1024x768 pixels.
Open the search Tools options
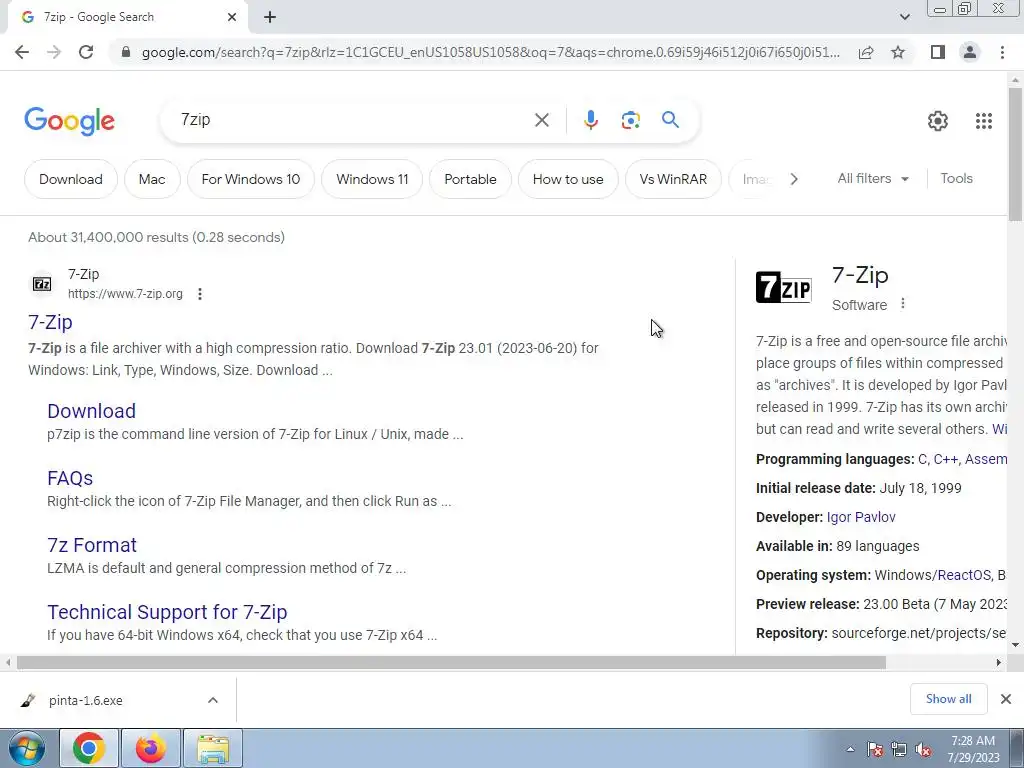click(956, 178)
